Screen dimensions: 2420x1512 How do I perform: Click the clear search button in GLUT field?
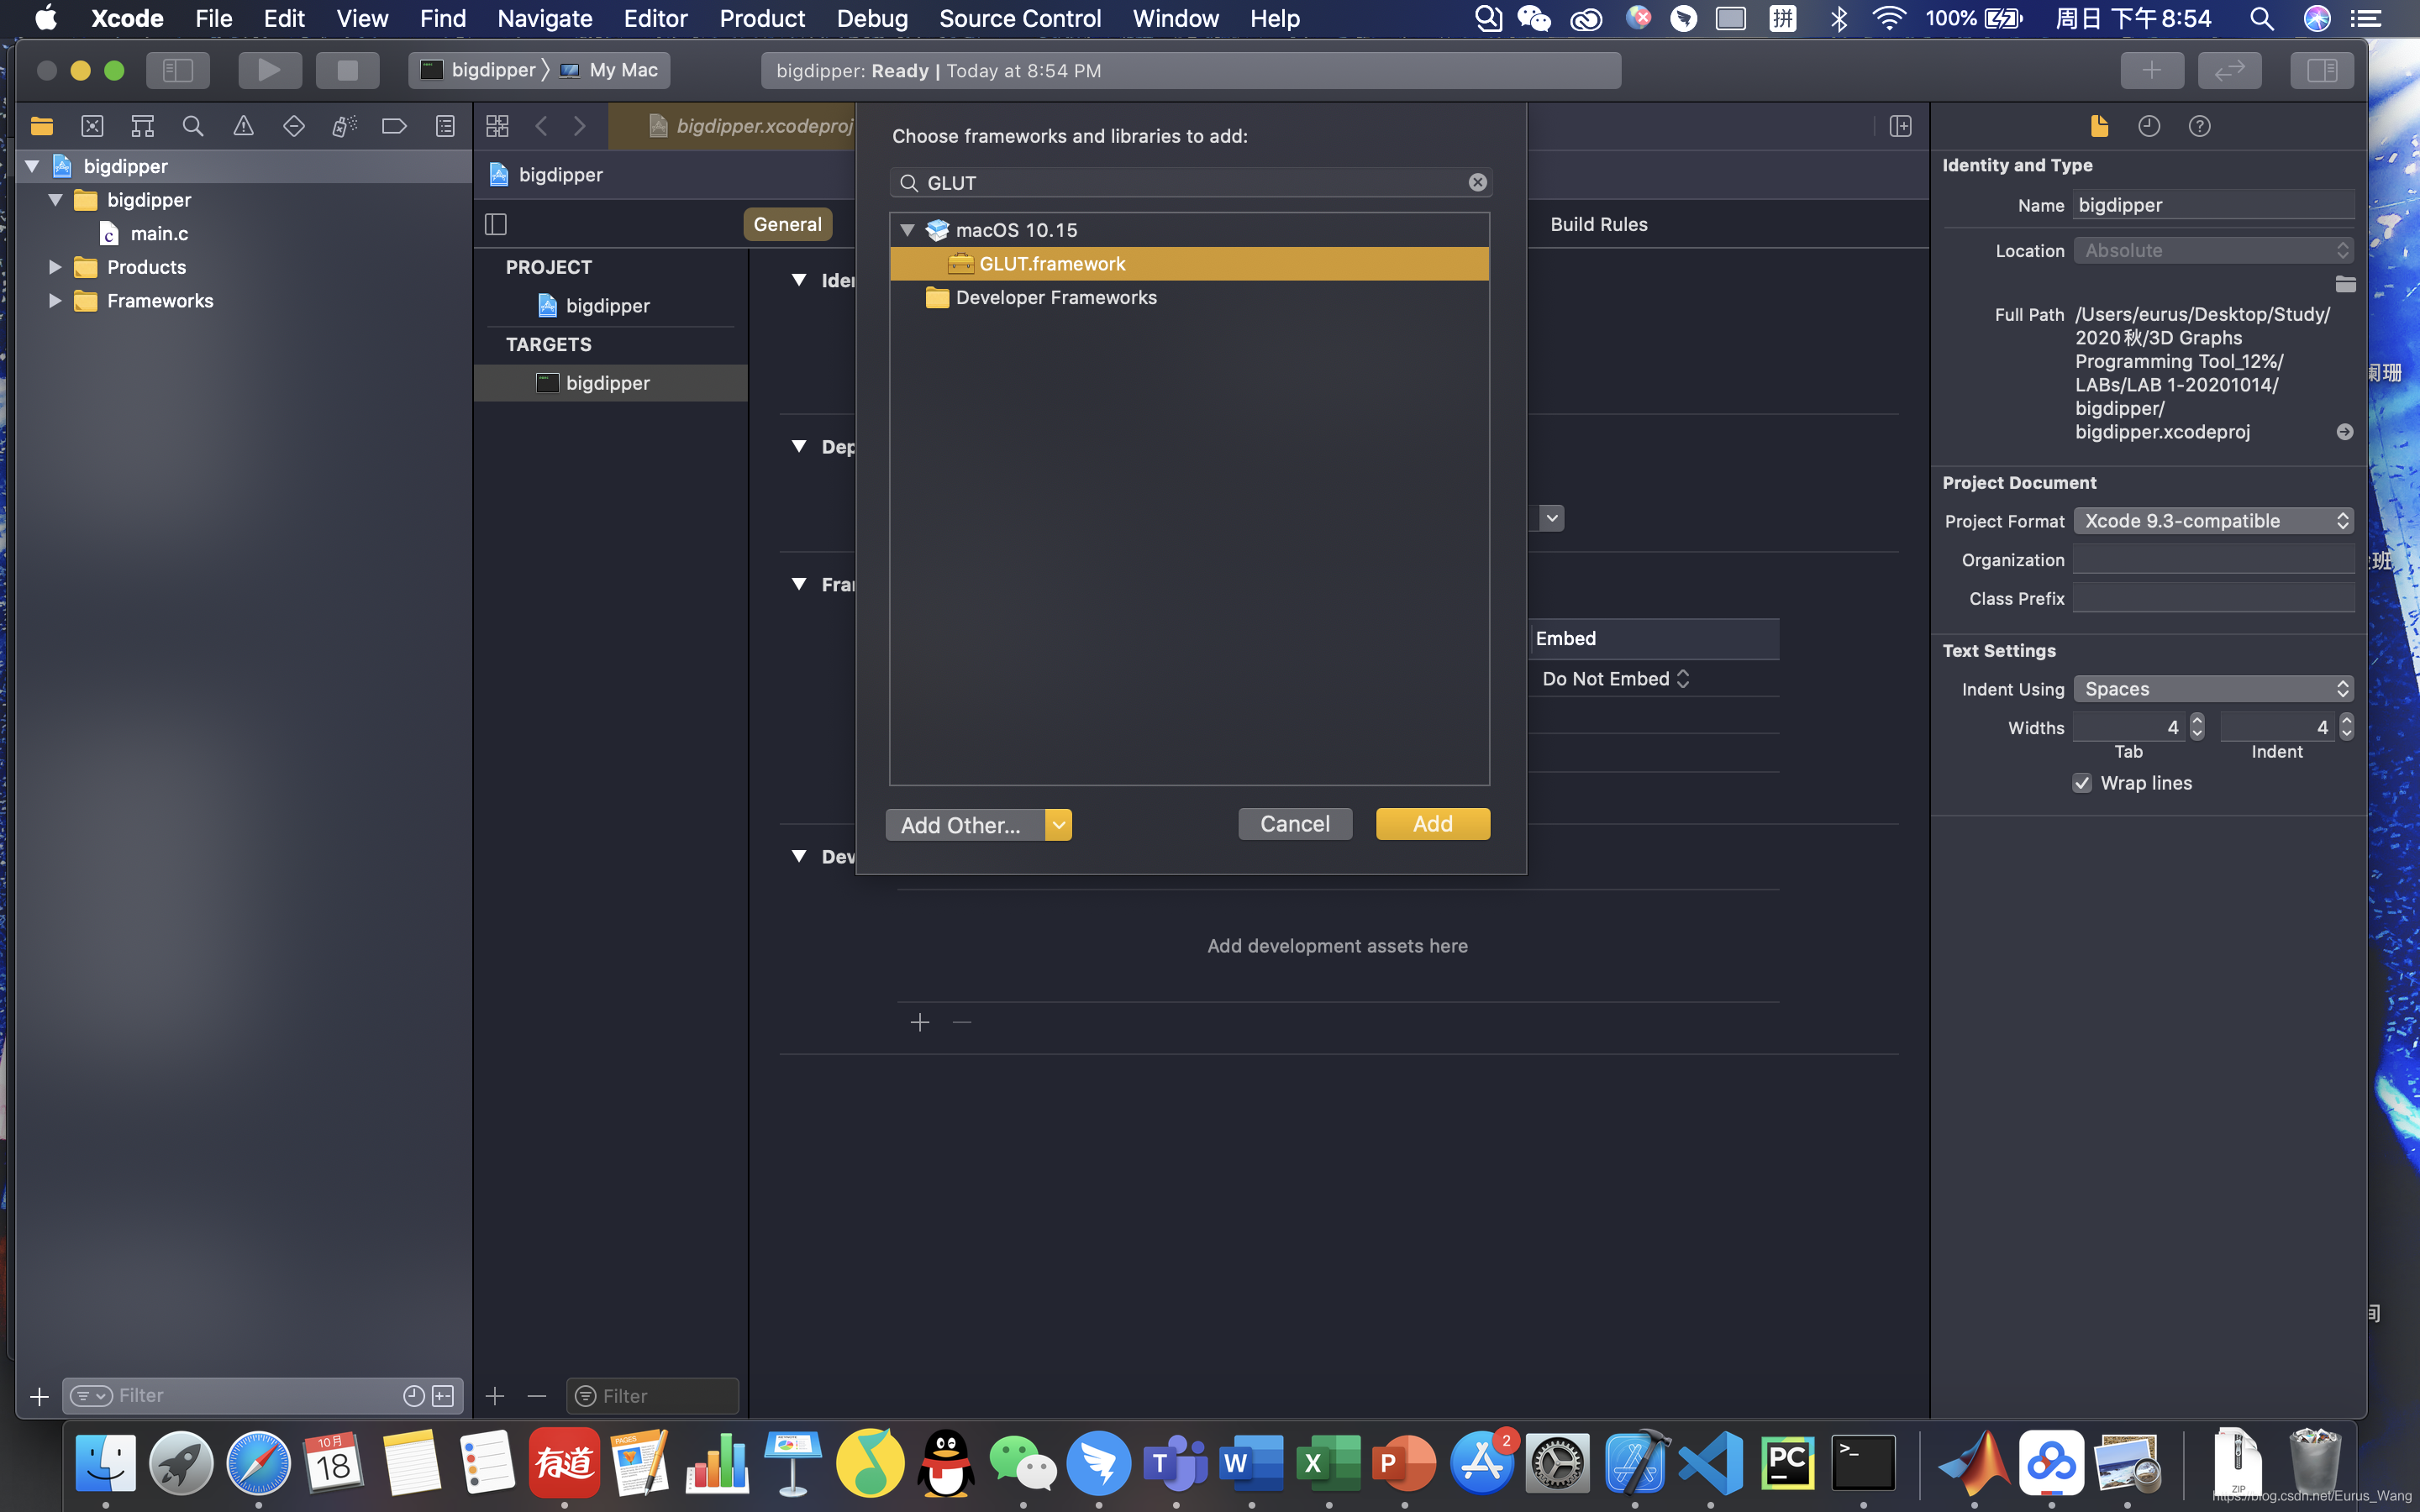click(x=1477, y=181)
